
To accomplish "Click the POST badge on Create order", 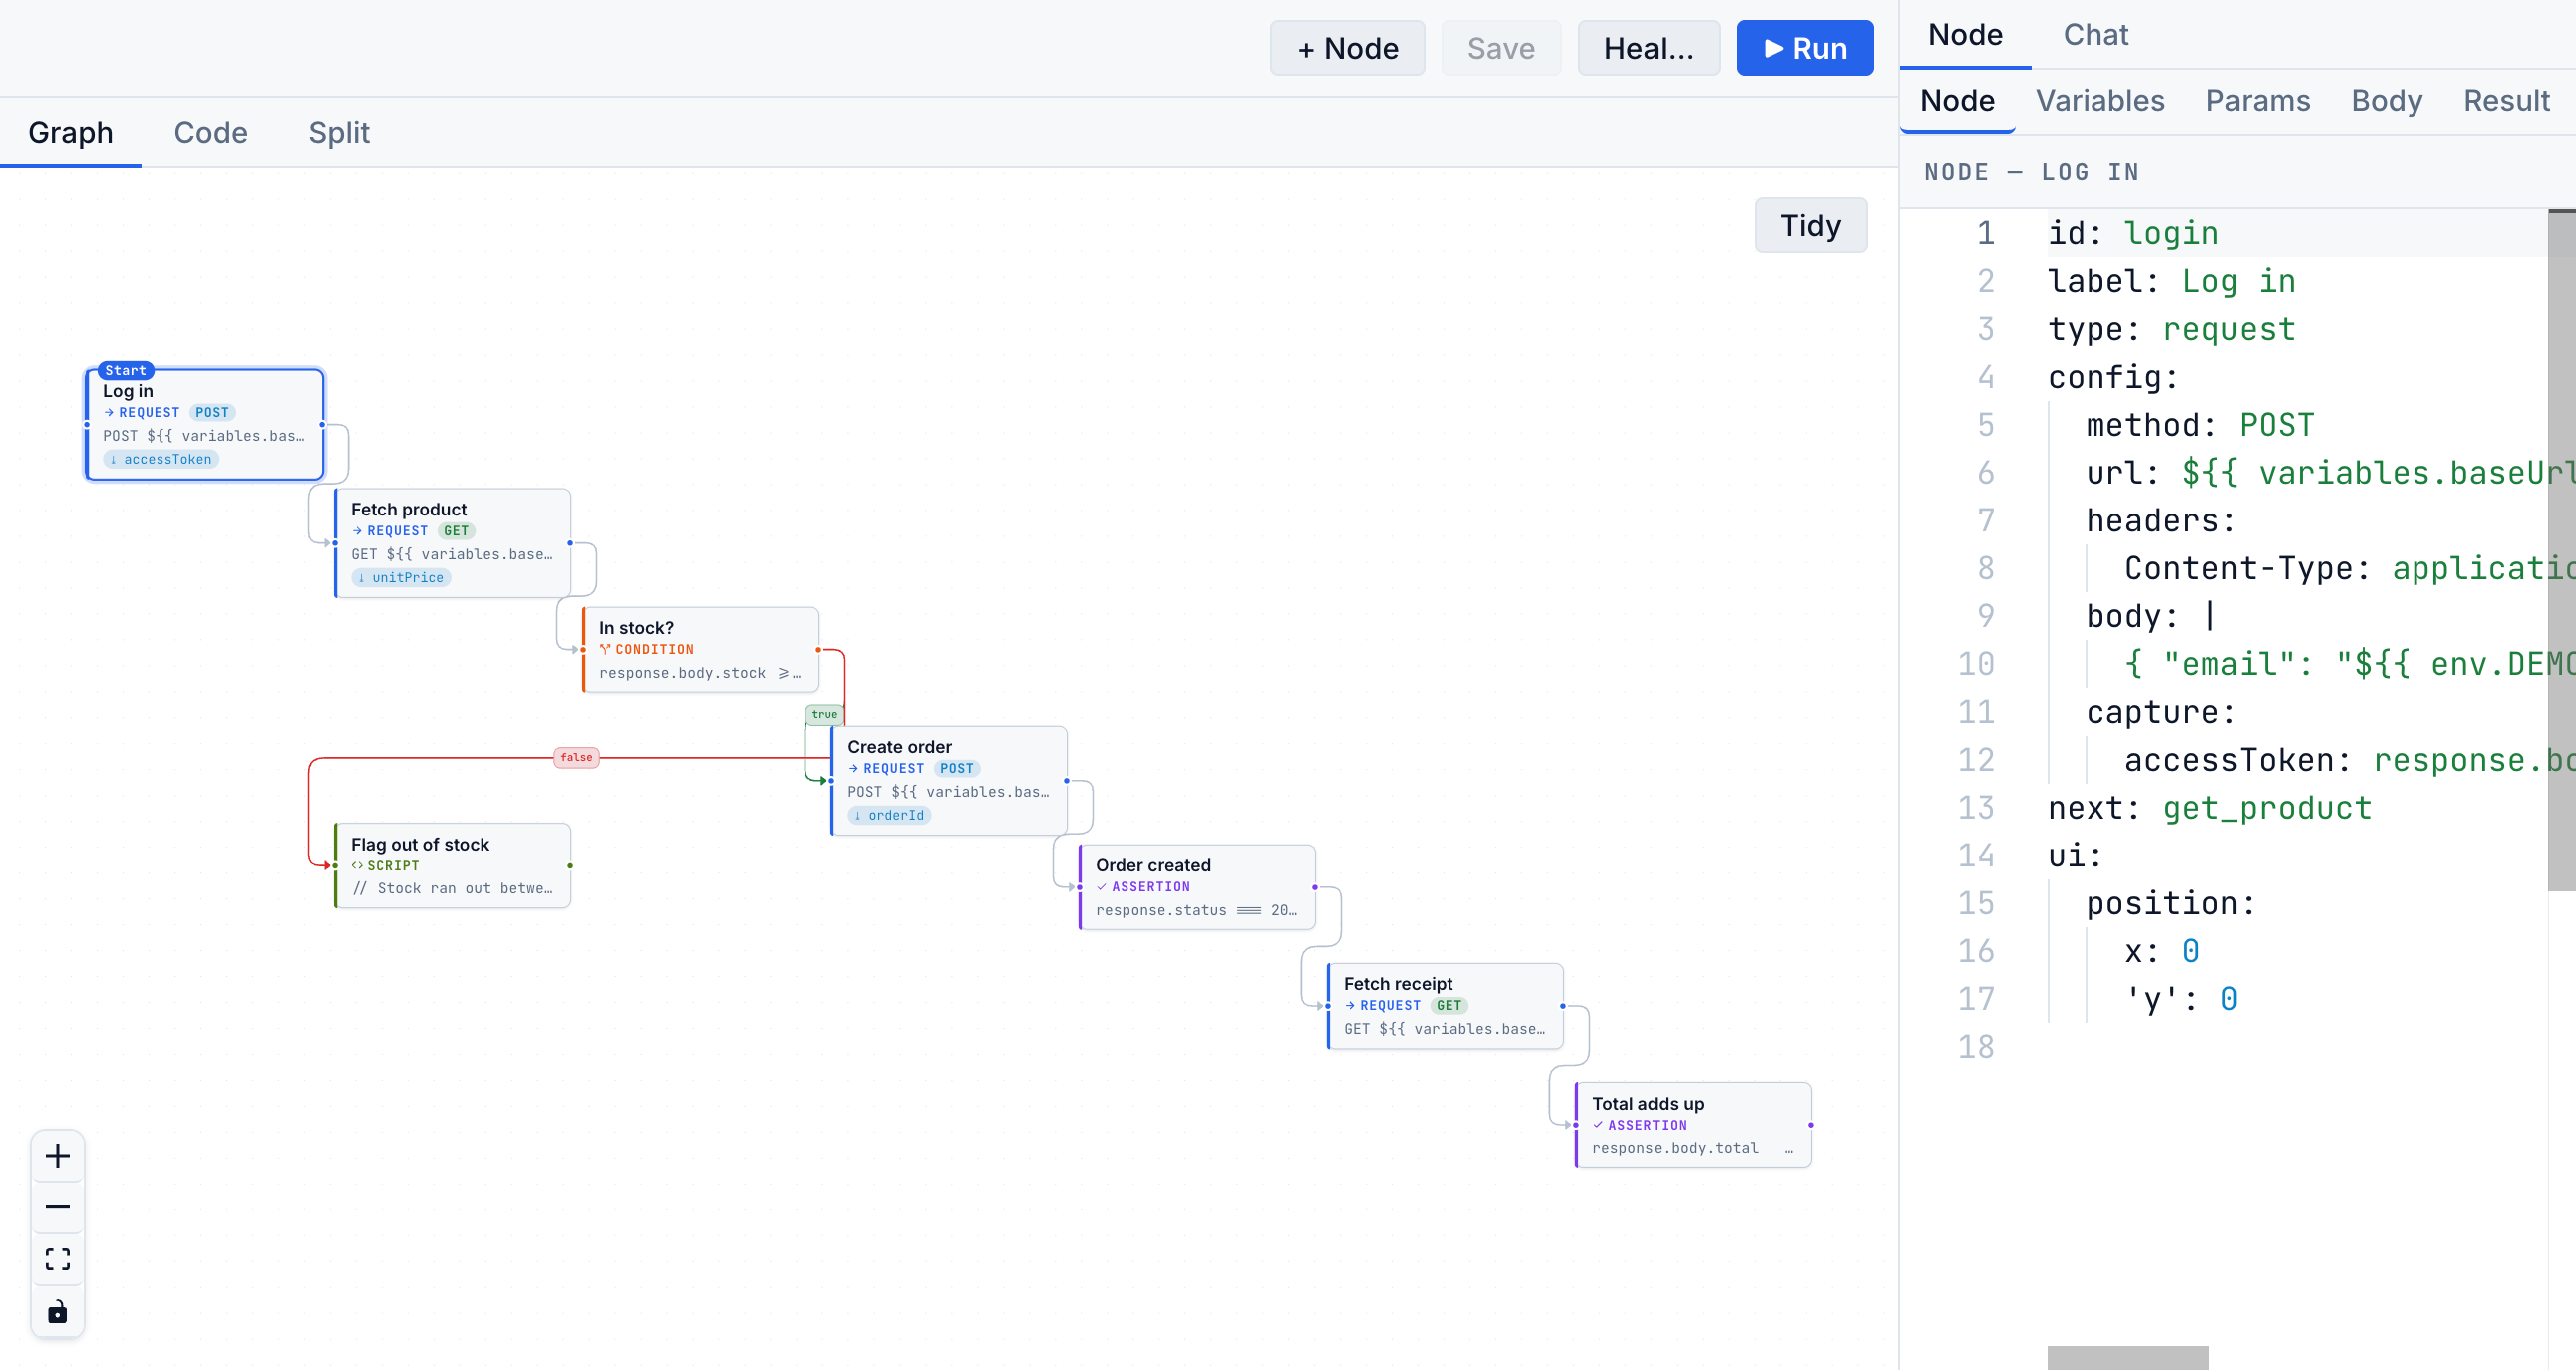I will point(957,768).
